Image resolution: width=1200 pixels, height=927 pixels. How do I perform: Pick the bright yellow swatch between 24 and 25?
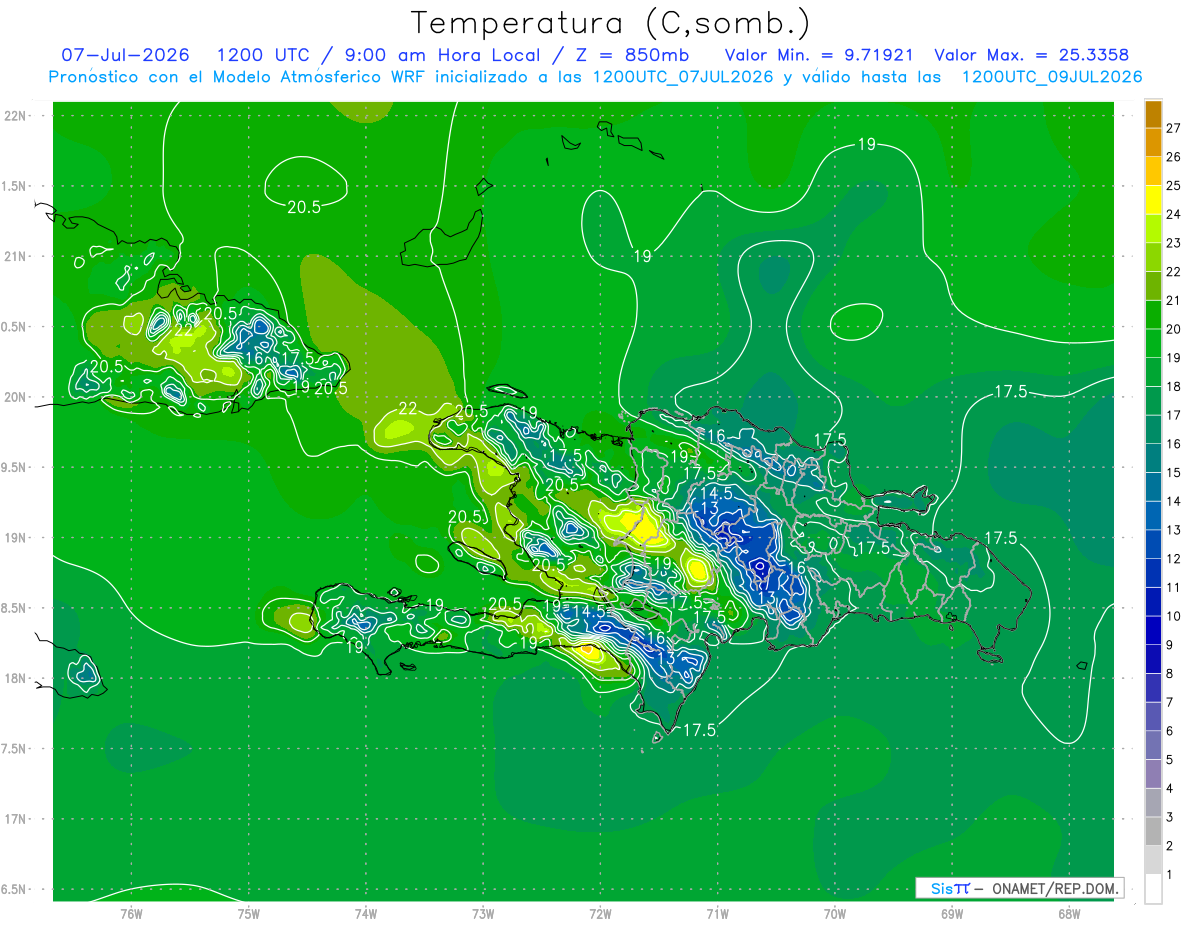point(1153,200)
